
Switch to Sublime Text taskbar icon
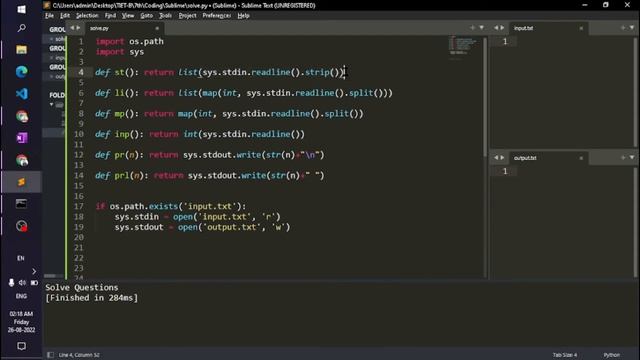(x=21, y=182)
